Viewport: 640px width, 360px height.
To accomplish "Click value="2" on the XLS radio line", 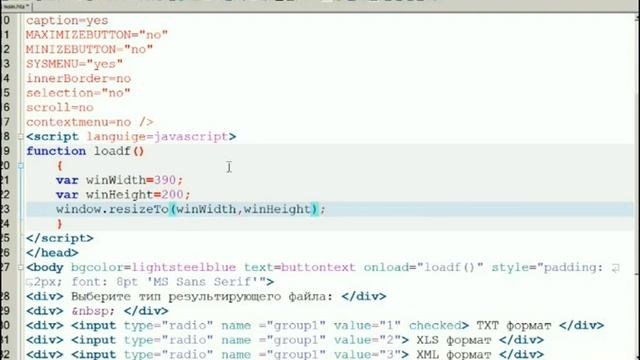I will [367, 340].
